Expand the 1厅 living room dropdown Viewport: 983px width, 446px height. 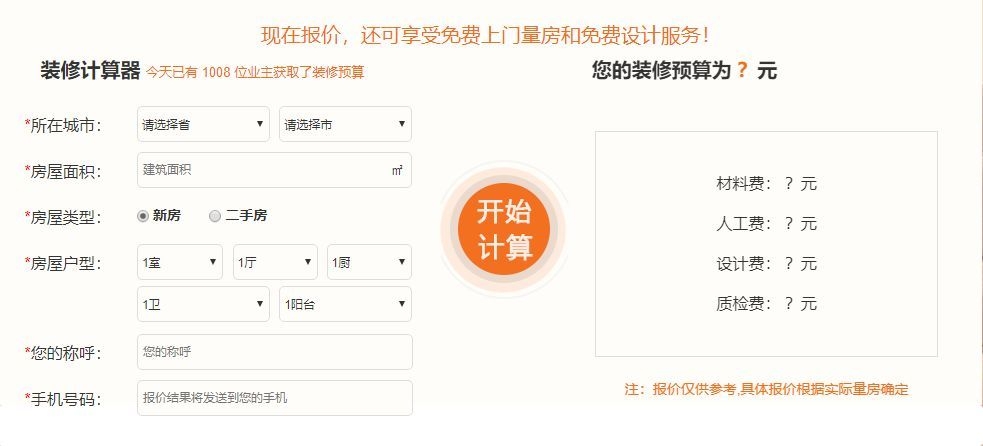click(x=275, y=262)
